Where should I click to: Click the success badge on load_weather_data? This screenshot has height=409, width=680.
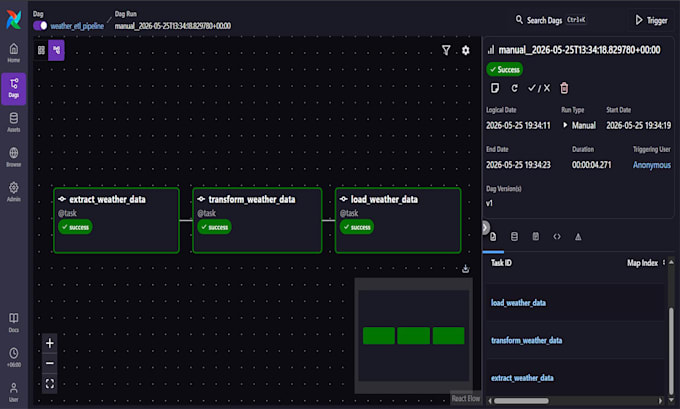tap(356, 227)
